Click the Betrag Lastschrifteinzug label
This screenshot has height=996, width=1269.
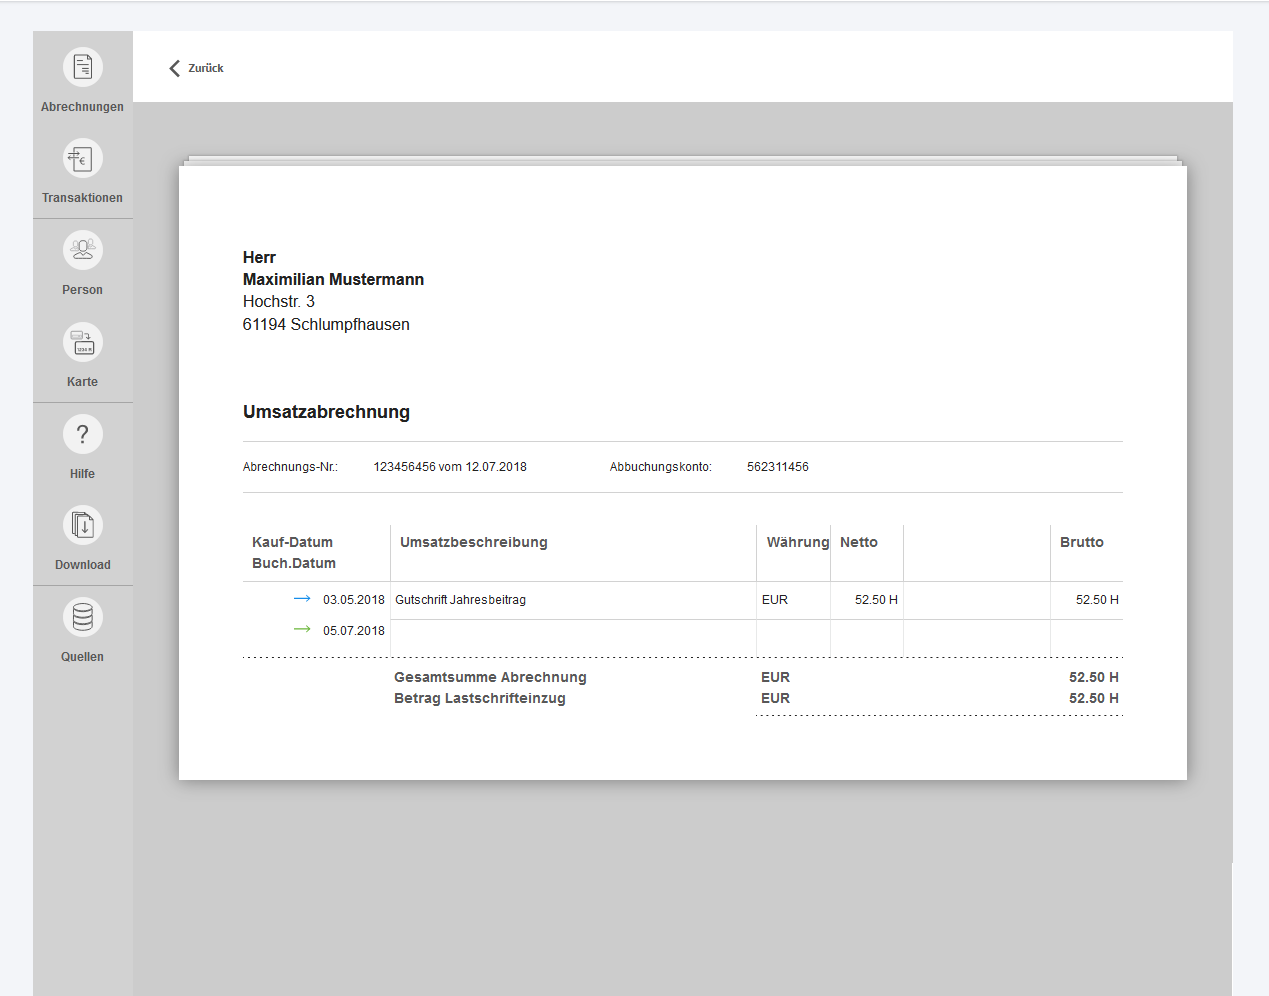pos(480,698)
